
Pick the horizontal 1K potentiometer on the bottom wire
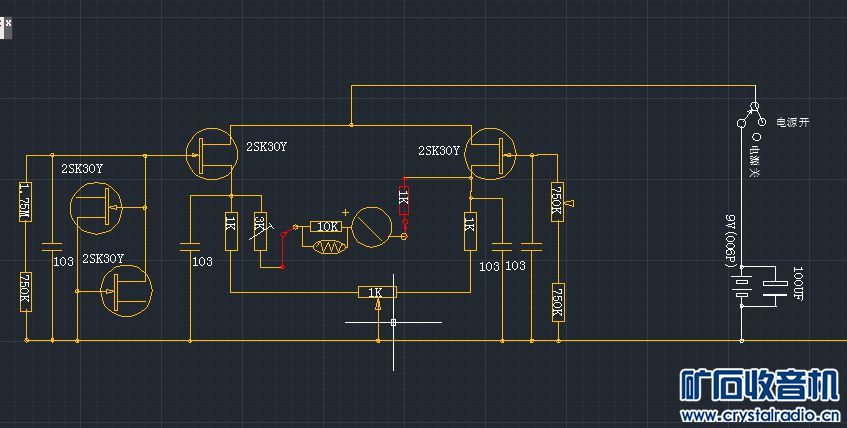(377, 292)
